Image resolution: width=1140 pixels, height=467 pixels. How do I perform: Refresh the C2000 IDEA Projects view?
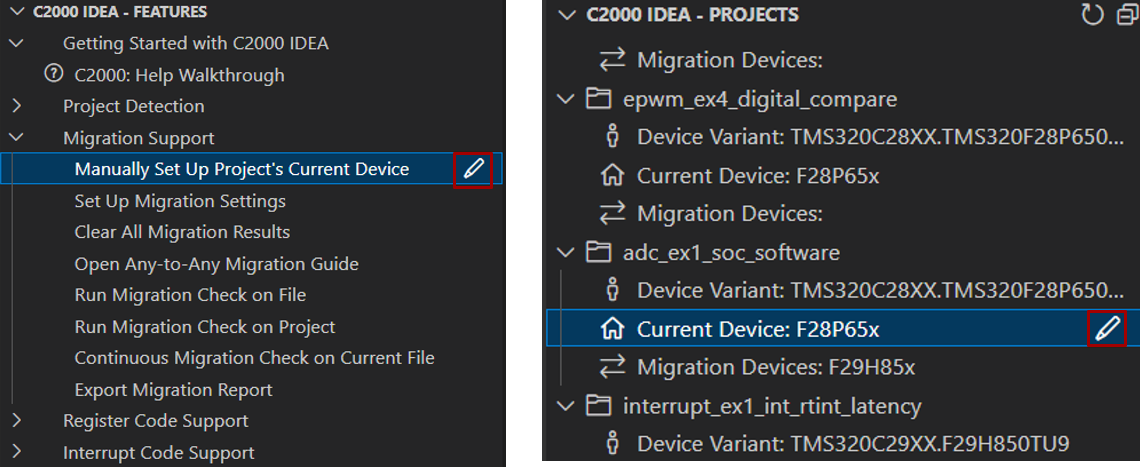pos(1092,15)
